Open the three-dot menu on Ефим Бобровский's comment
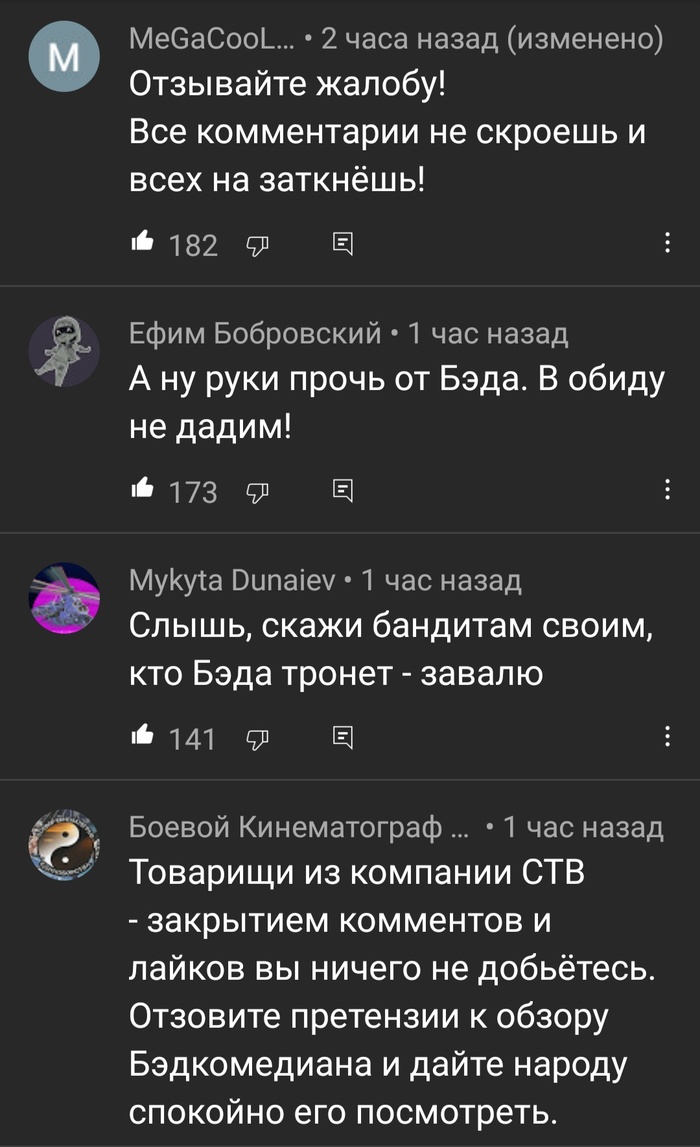 coord(667,489)
